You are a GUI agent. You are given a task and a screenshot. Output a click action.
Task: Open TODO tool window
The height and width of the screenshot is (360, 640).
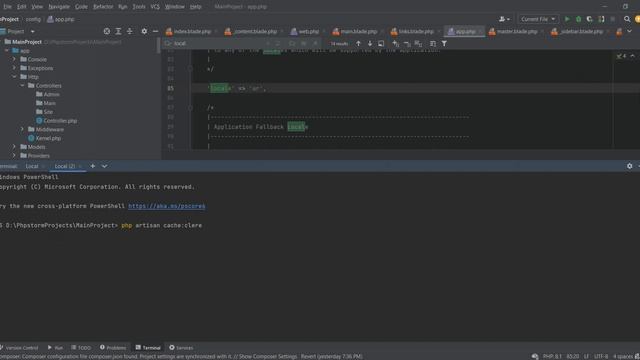pos(81,348)
